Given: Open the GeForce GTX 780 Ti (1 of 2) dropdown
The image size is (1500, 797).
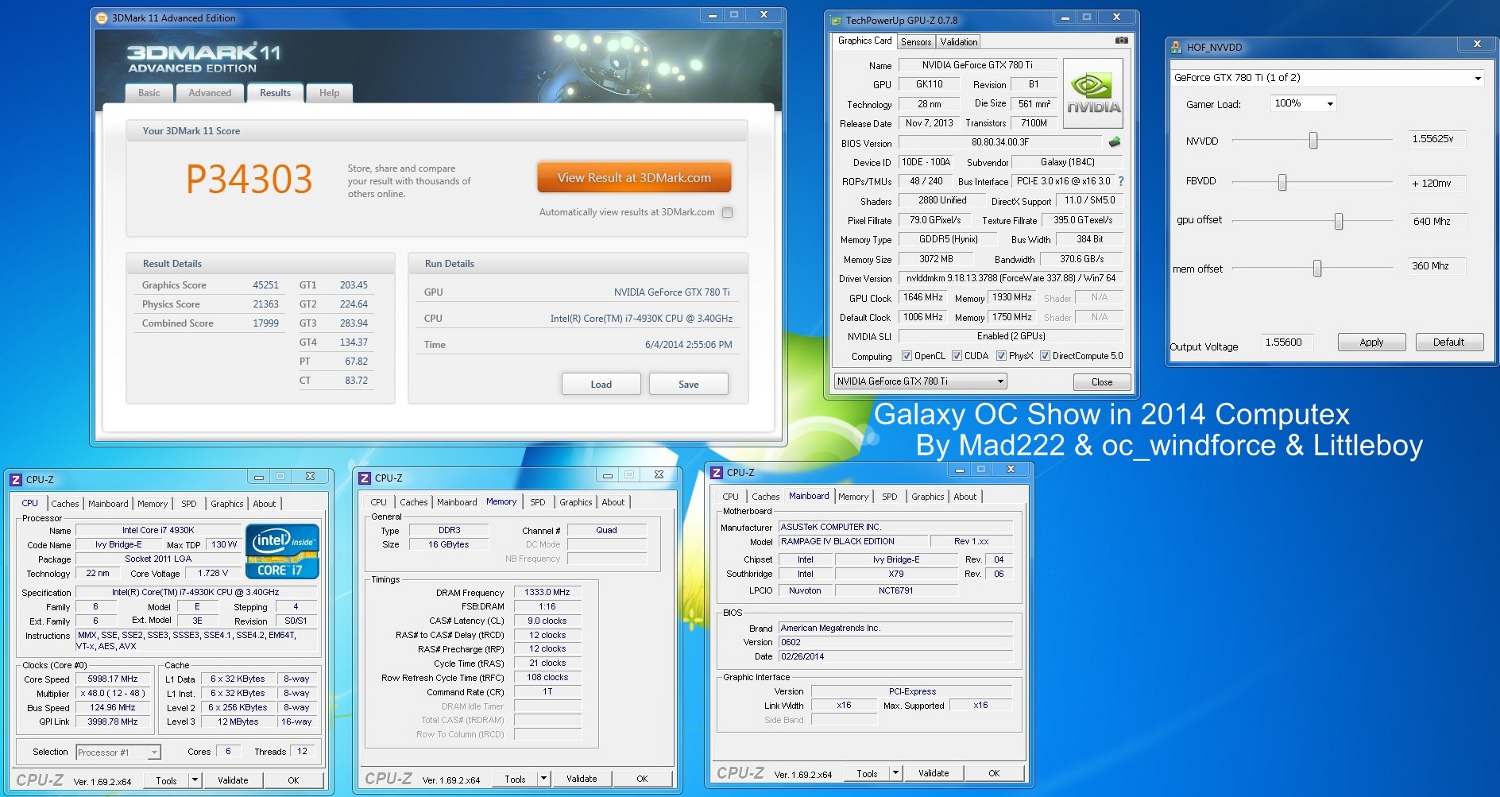Looking at the screenshot, I should [1327, 77].
